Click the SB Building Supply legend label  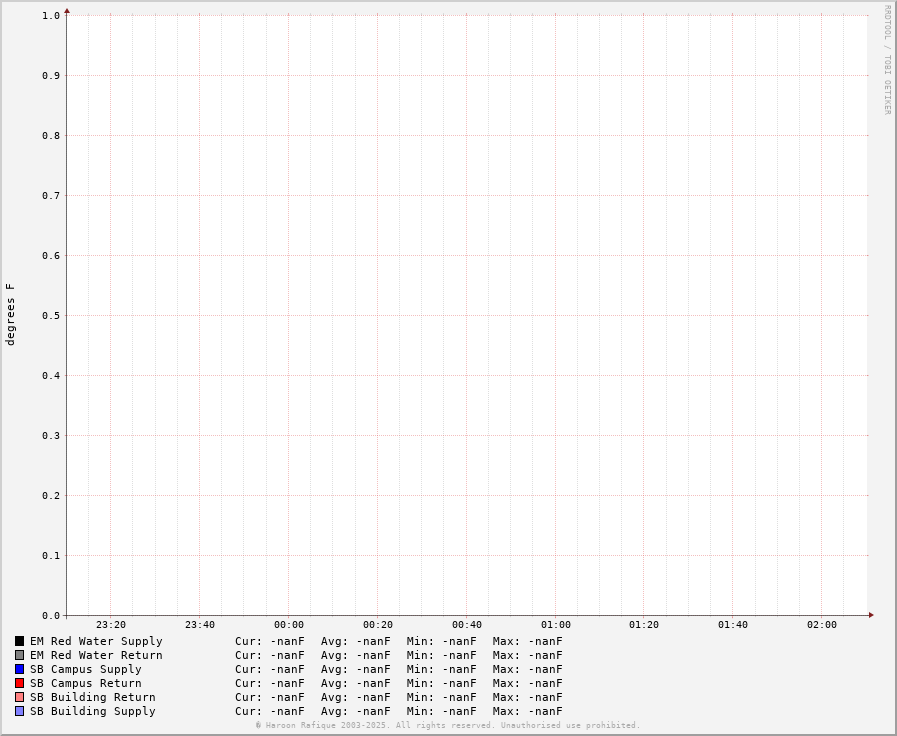92,711
